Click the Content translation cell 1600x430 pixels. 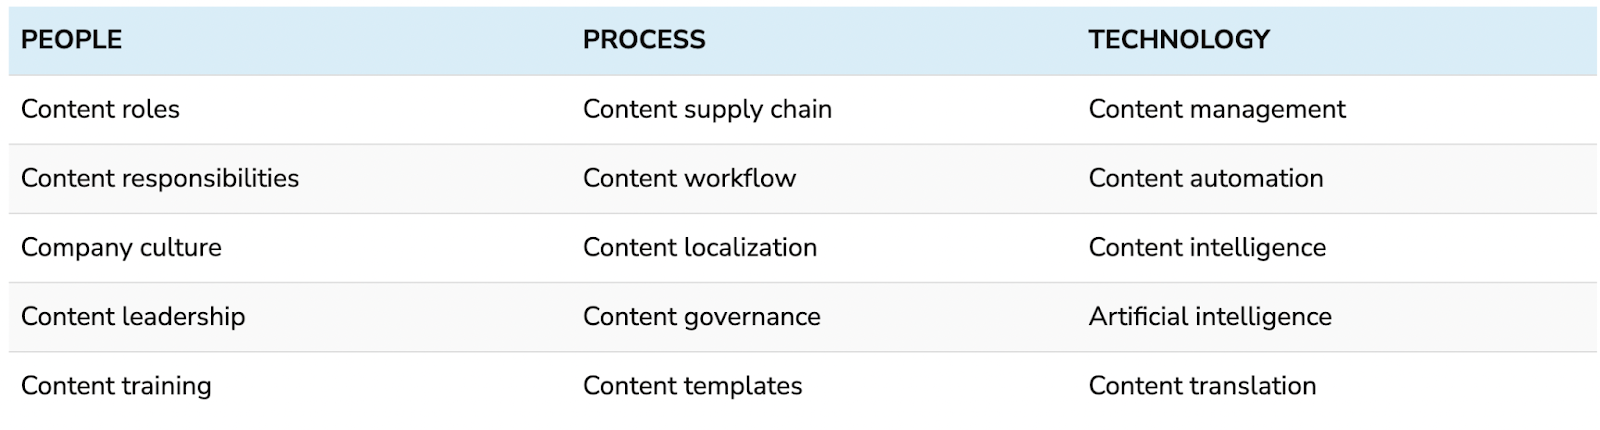pyautogui.click(x=1202, y=386)
